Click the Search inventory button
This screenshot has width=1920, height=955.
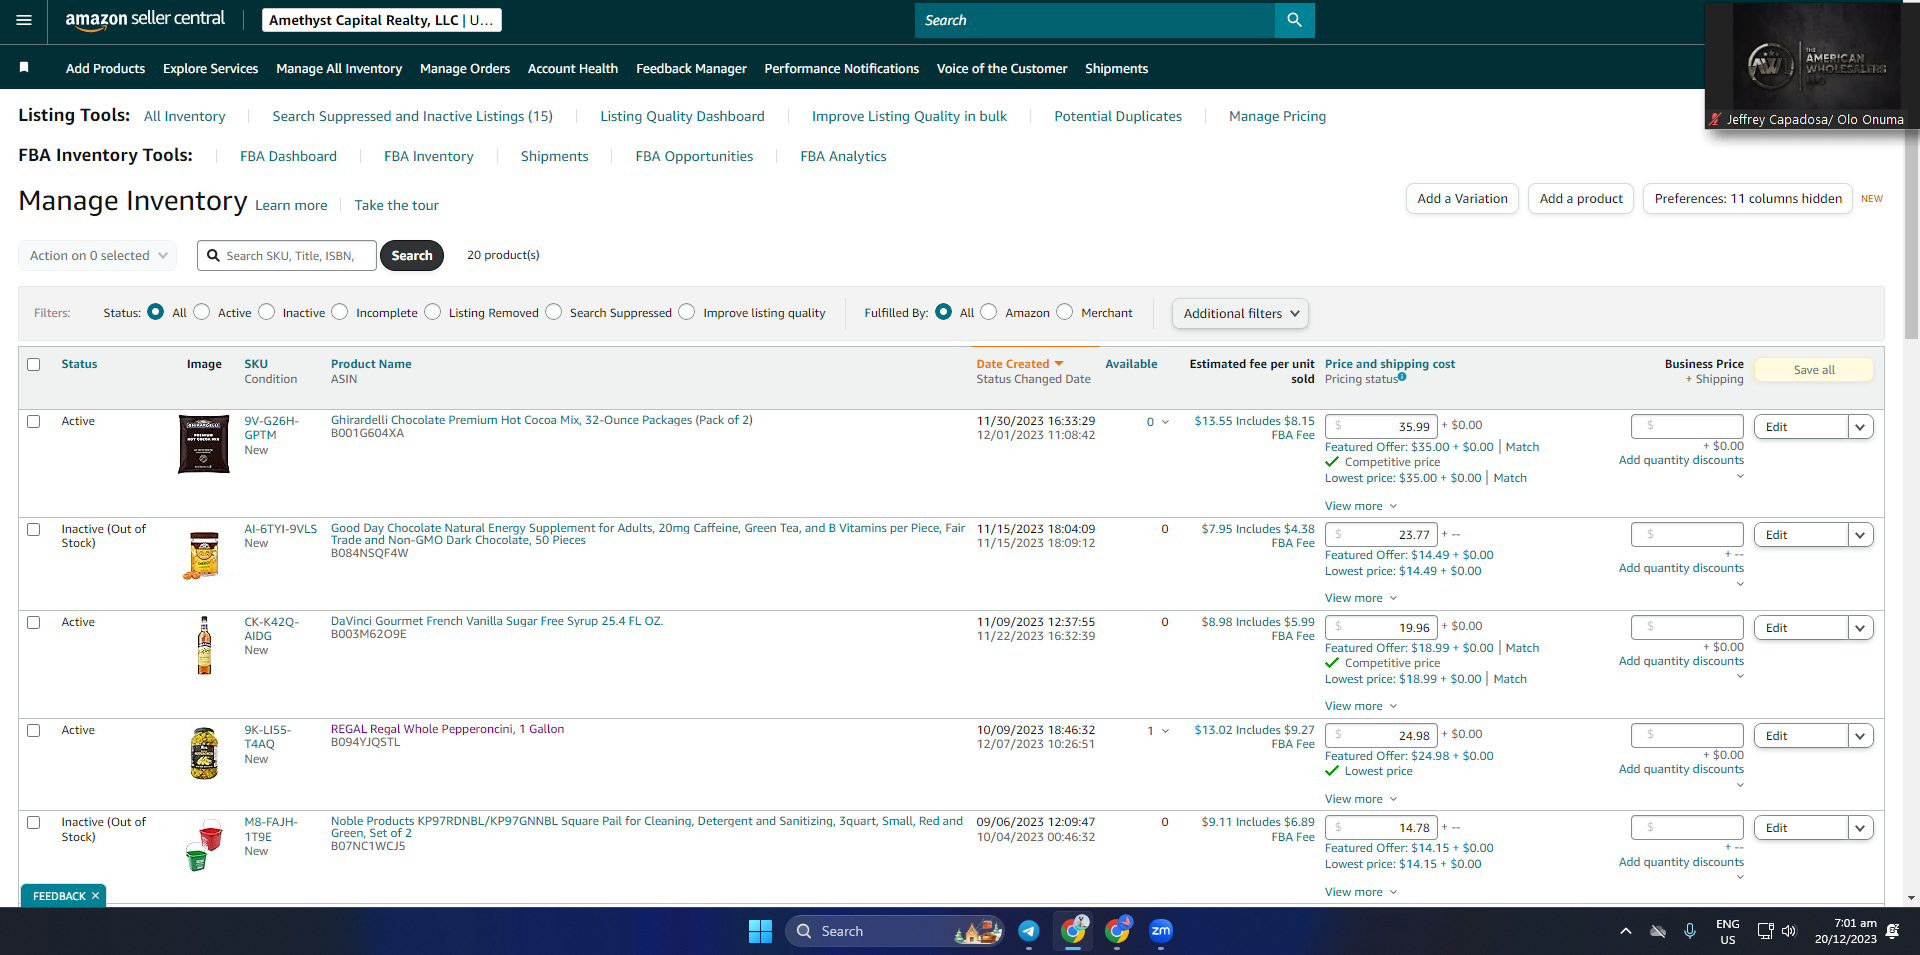click(x=412, y=255)
